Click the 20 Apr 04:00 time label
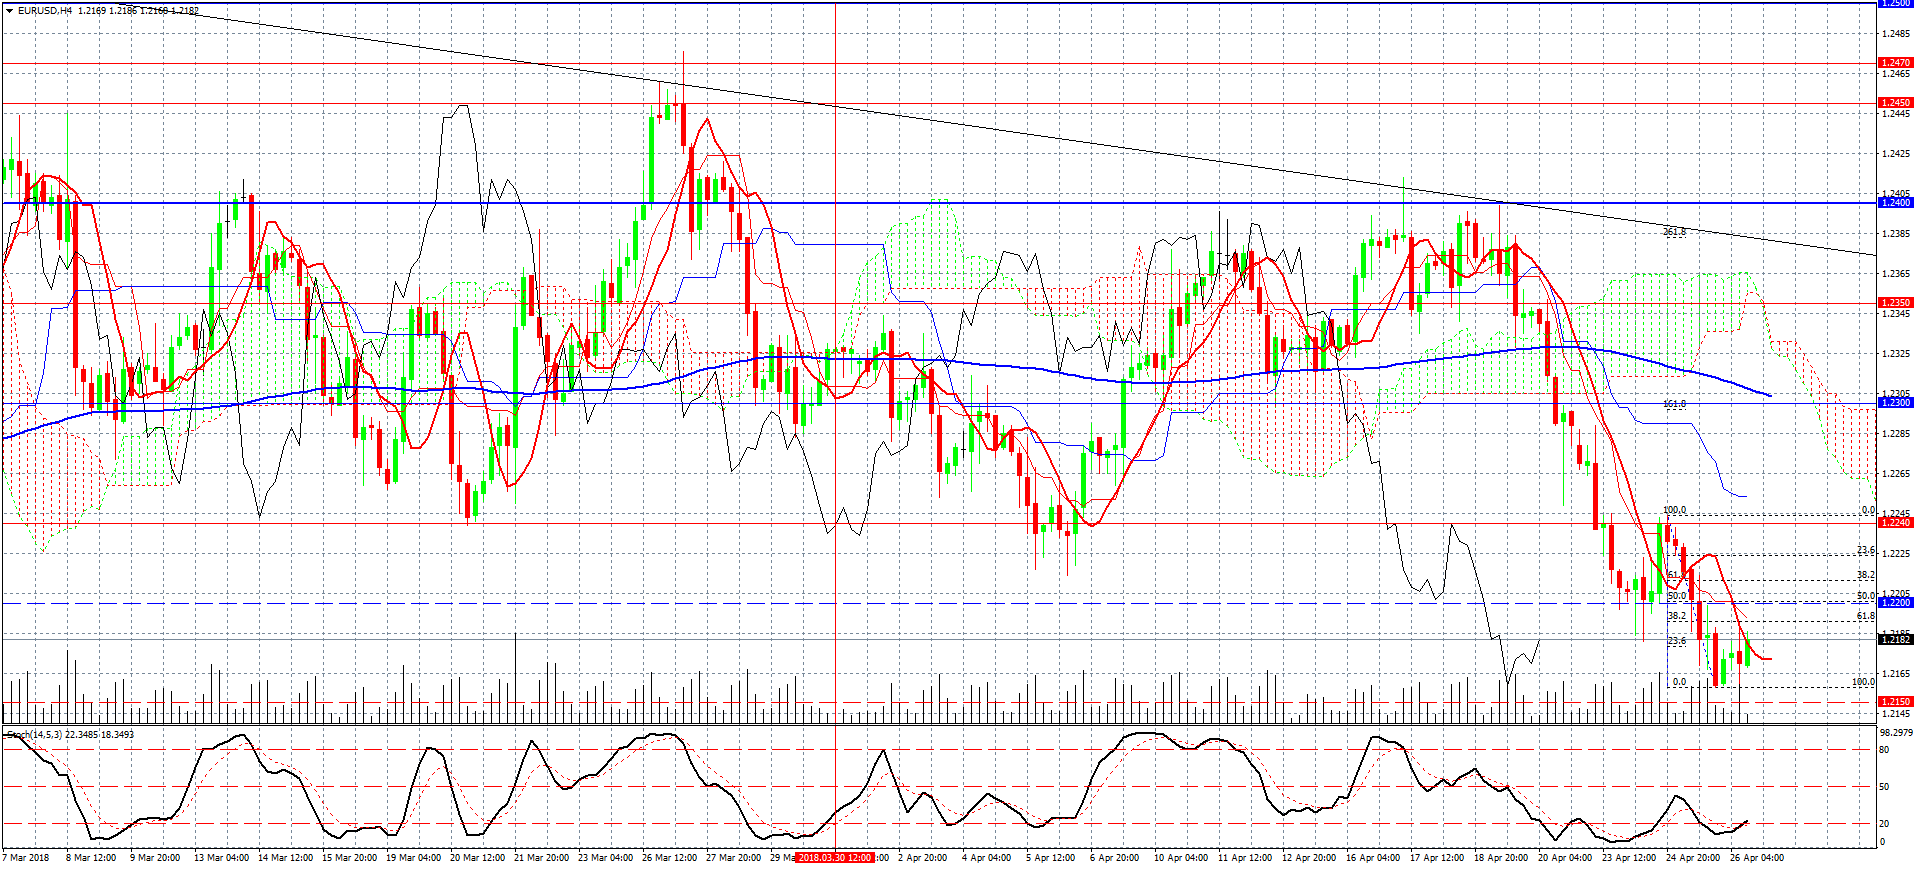 (x=1565, y=858)
